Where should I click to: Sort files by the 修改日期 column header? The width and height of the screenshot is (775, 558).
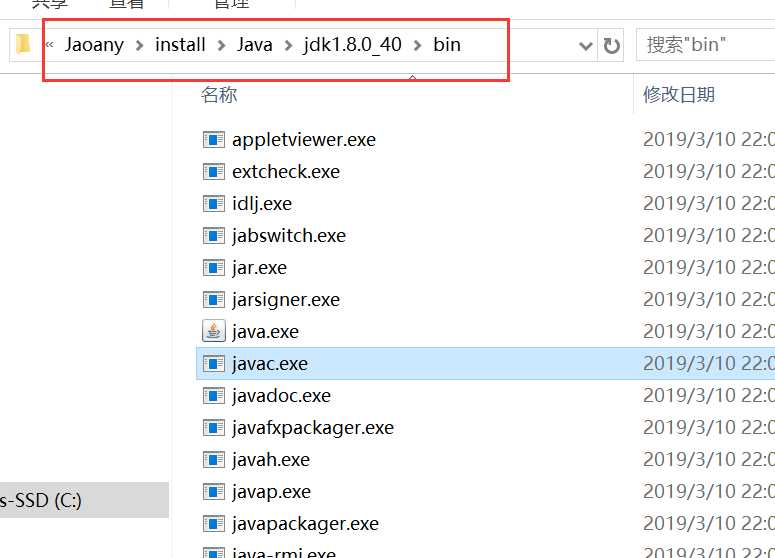679,95
